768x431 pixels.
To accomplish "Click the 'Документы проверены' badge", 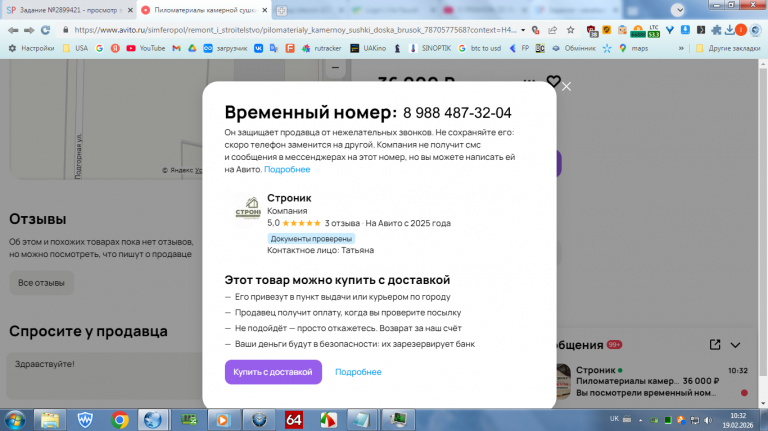I will coord(311,239).
